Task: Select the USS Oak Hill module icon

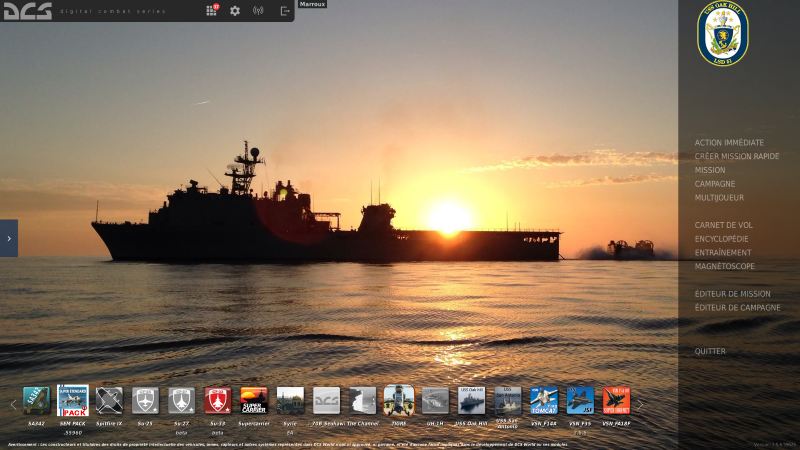Action: coord(471,401)
